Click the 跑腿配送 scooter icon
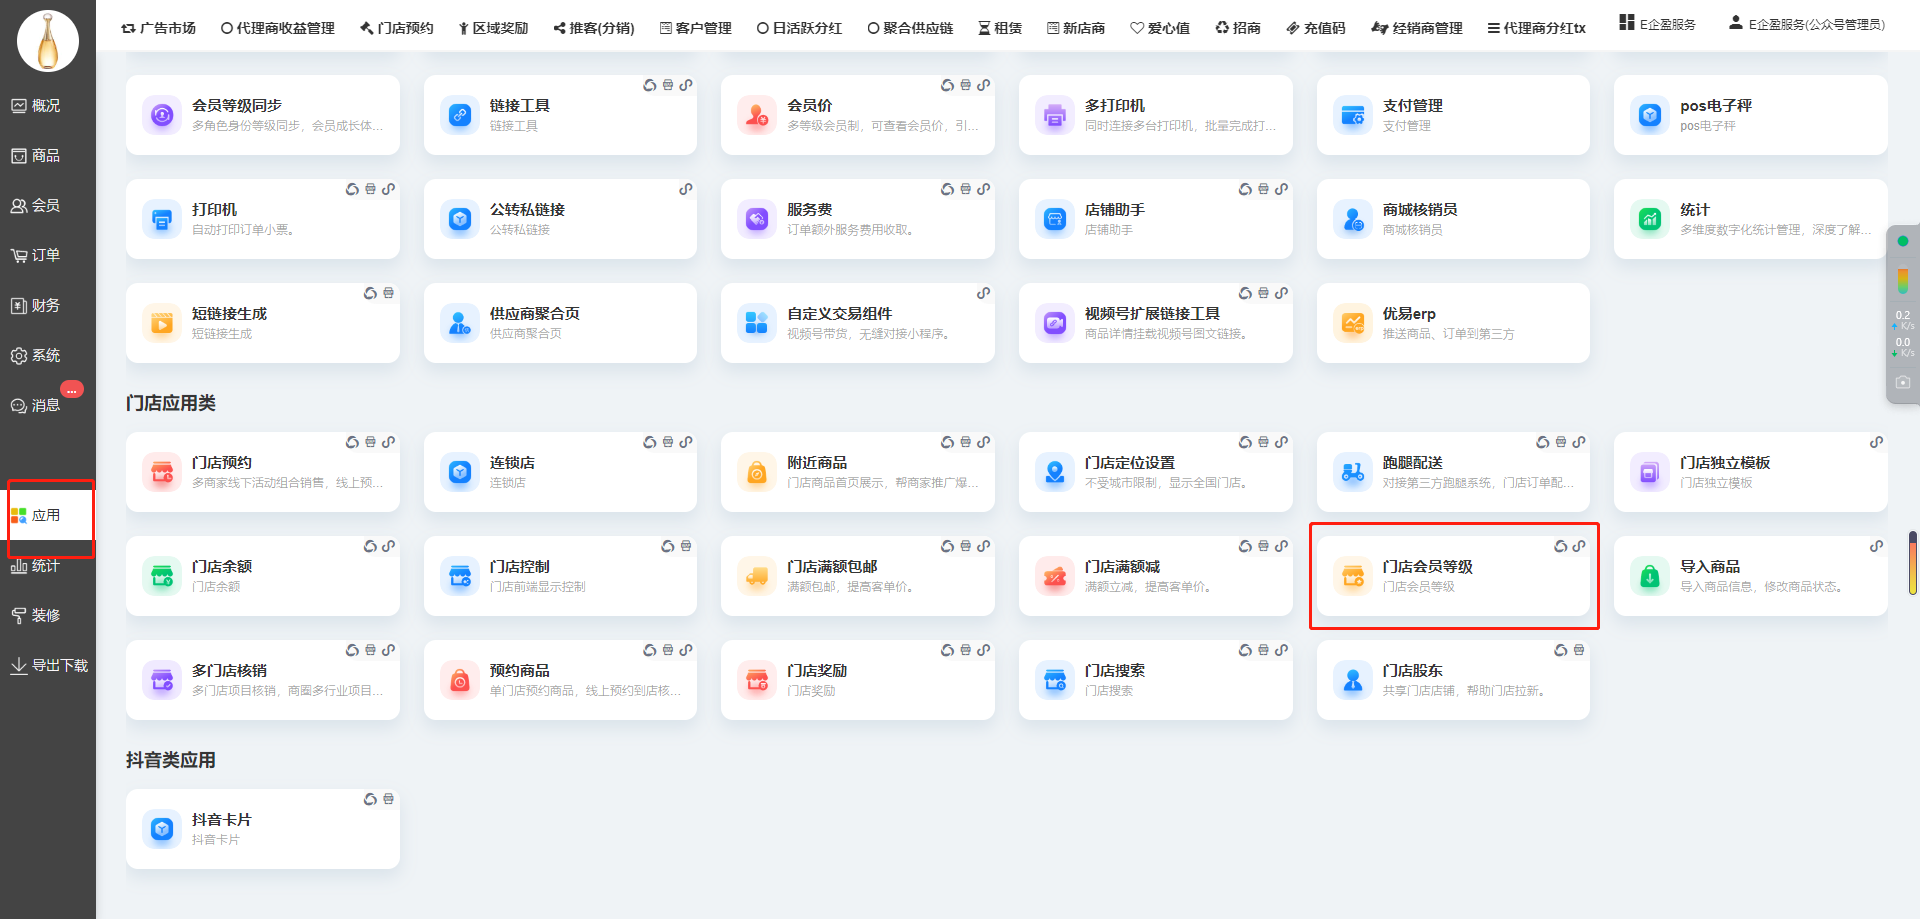 1352,472
